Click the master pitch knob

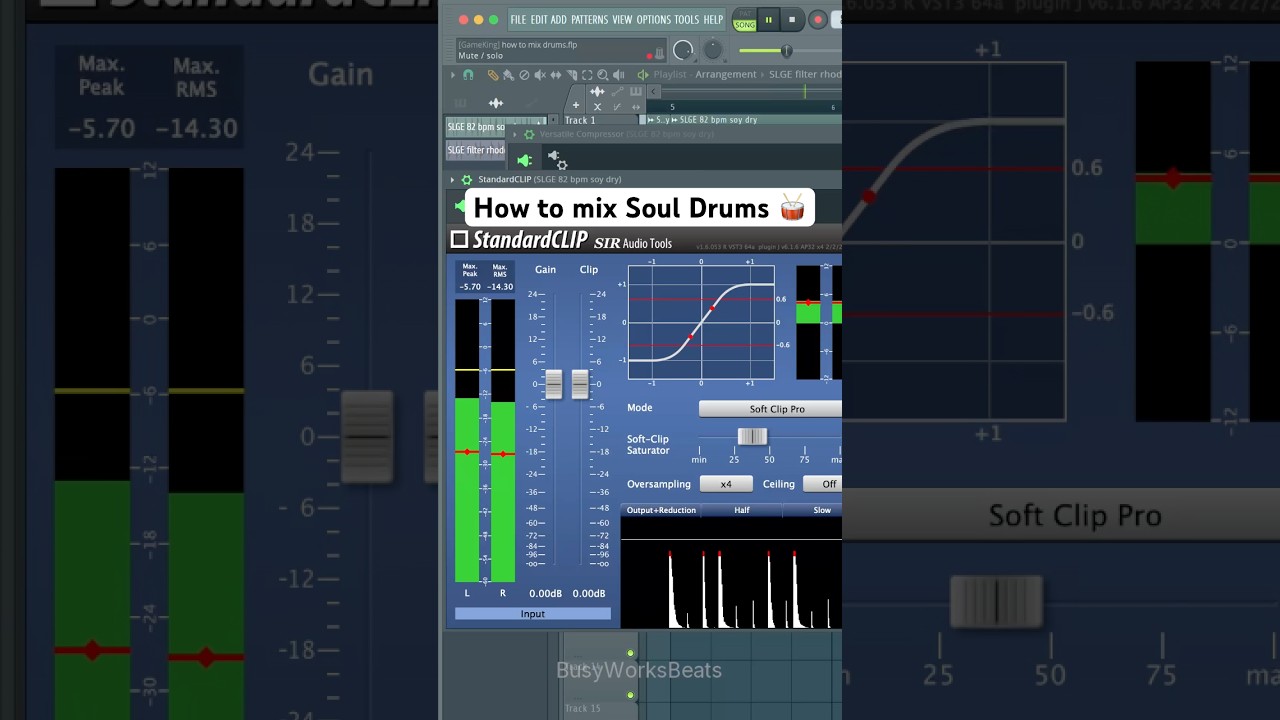[713, 49]
